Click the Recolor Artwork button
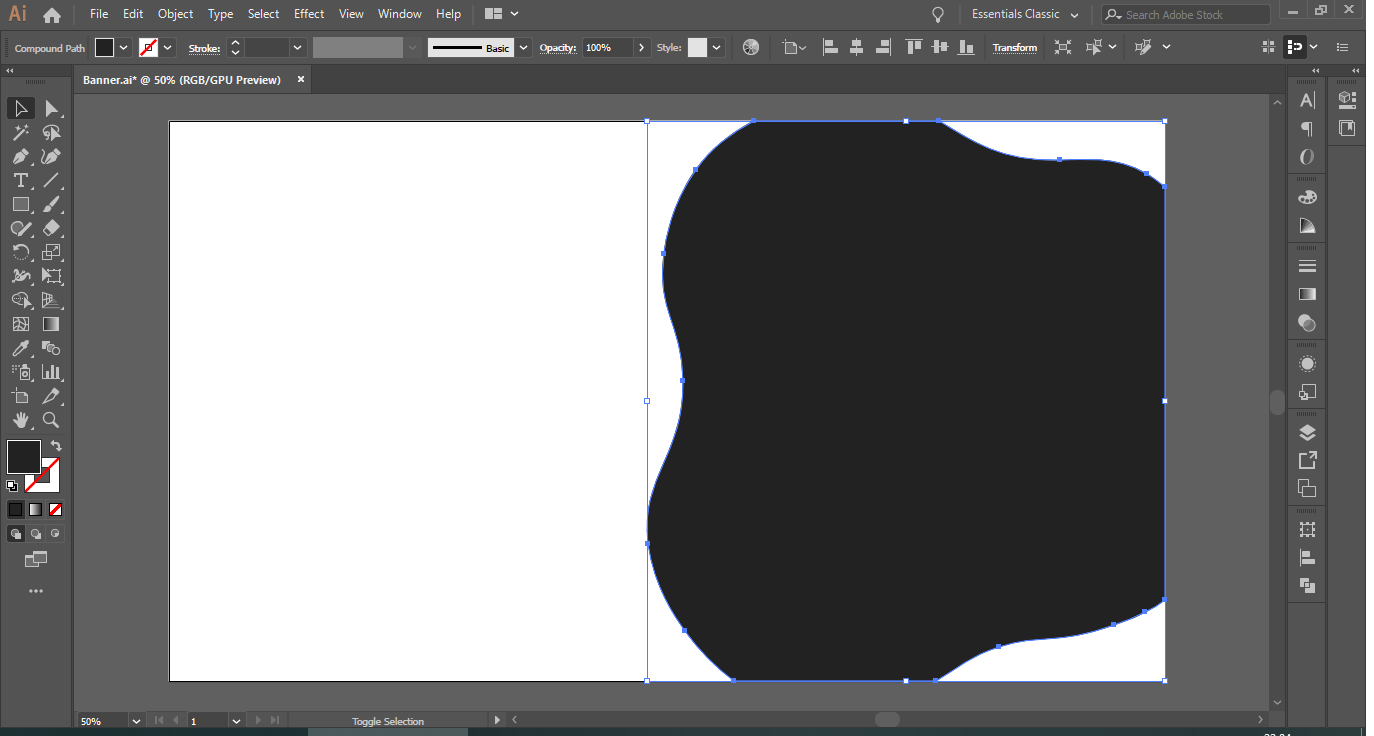This screenshot has width=1374, height=736. 751,47
